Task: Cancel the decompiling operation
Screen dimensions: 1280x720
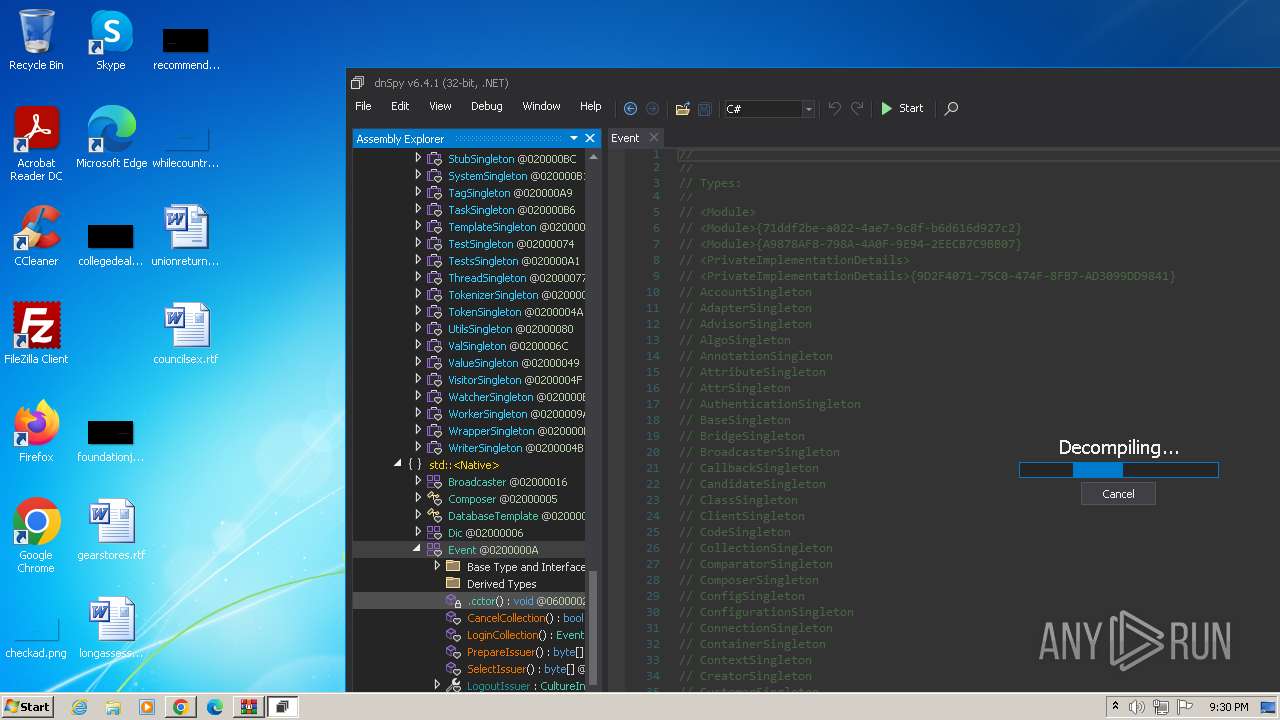Action: pos(1118,494)
